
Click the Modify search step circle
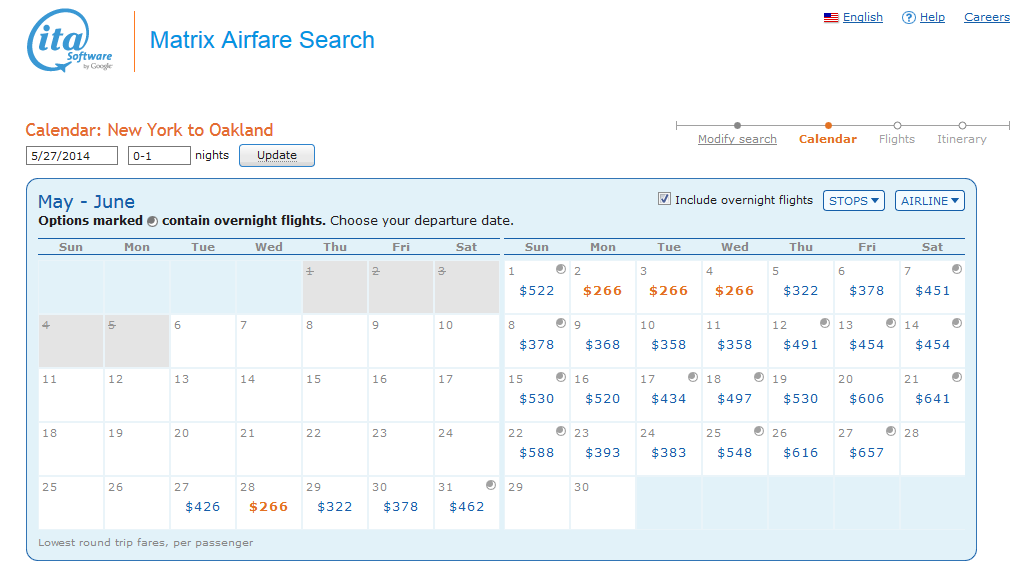tap(737, 126)
